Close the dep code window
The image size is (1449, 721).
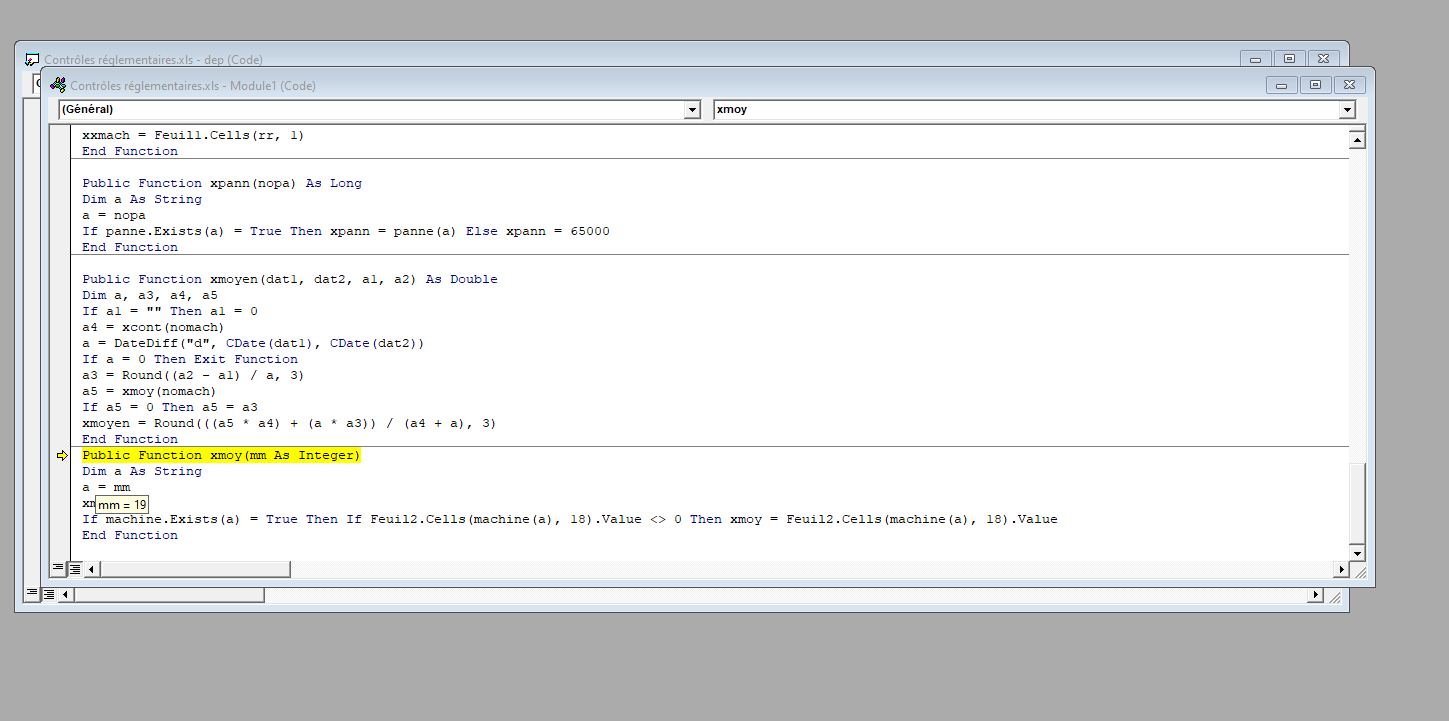[1324, 59]
